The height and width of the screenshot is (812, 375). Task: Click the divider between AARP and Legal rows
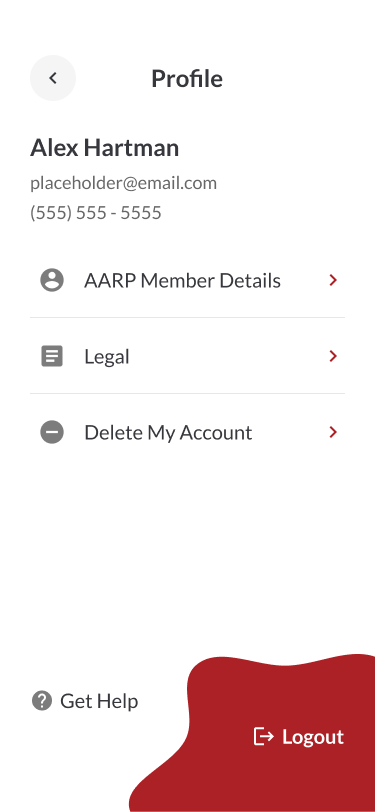pyautogui.click(x=188, y=317)
